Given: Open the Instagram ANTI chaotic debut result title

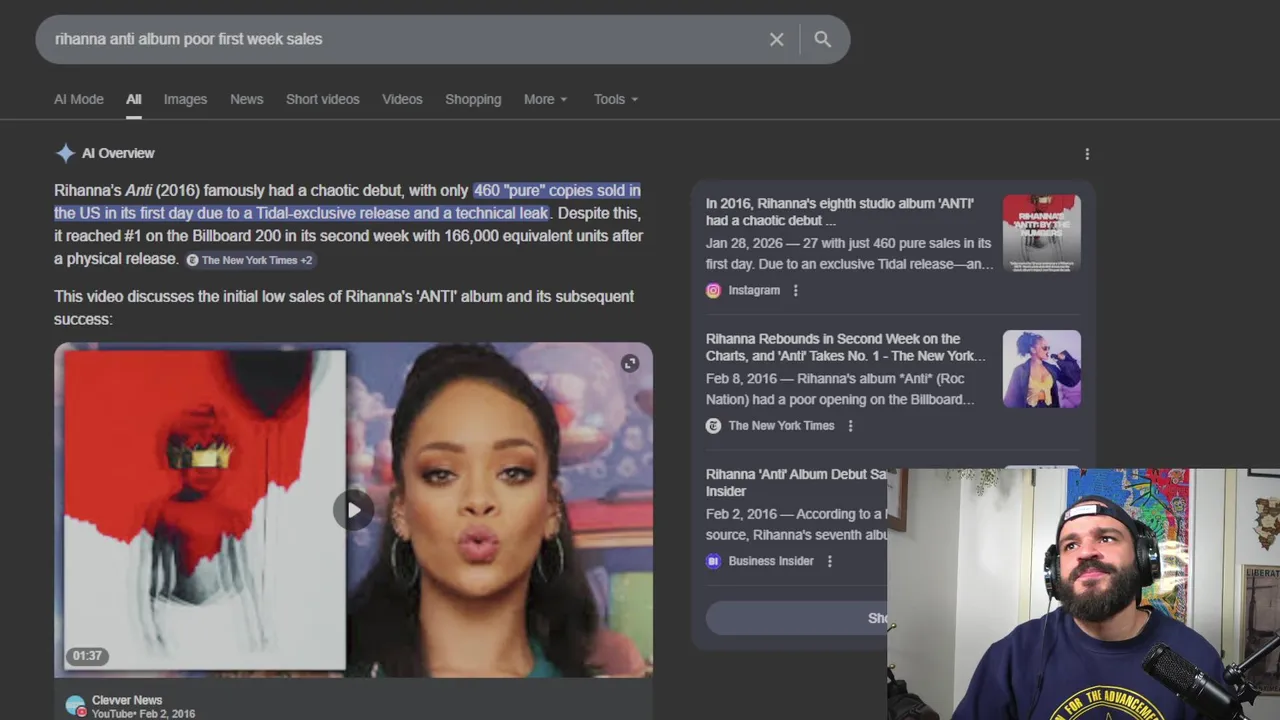Looking at the screenshot, I should (x=840, y=212).
